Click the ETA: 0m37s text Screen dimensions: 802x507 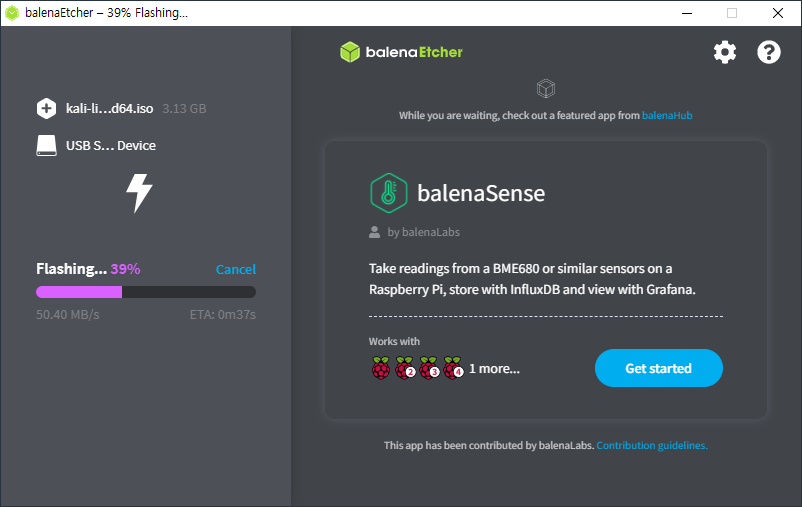tap(222, 315)
